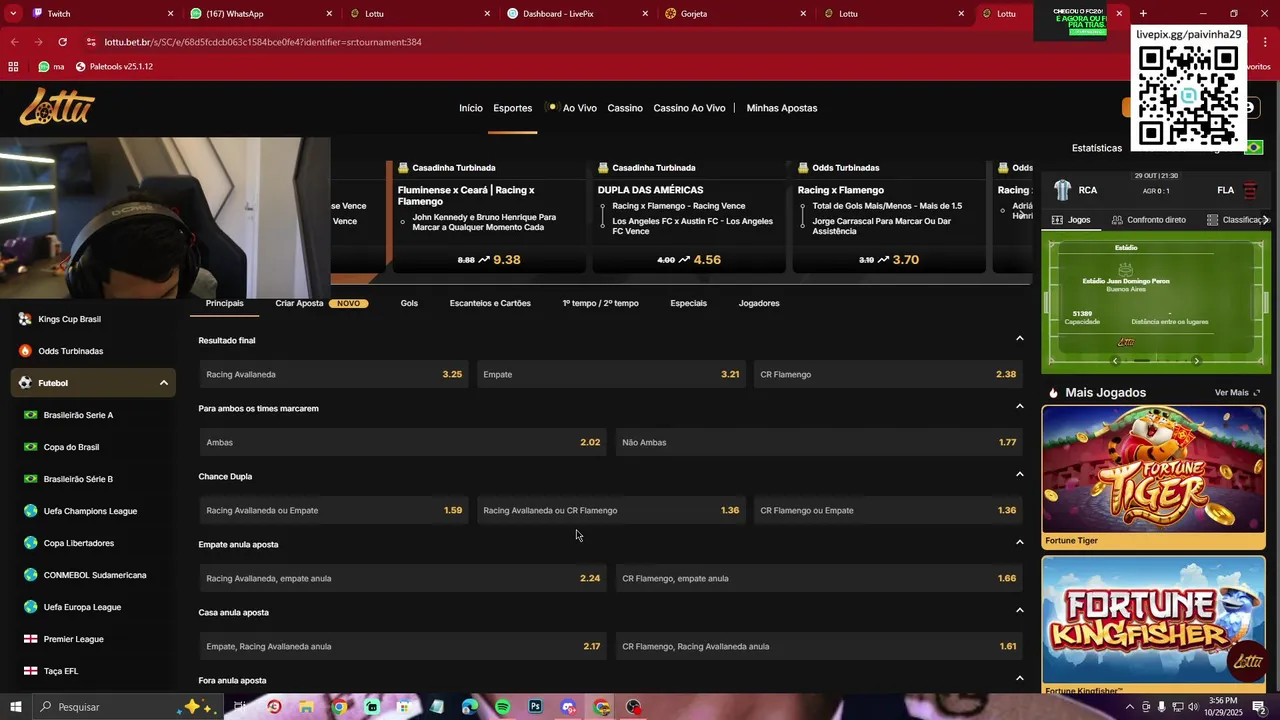Bet on Empate at 3.21
Screen dimensions: 1280x720
tap(611, 374)
